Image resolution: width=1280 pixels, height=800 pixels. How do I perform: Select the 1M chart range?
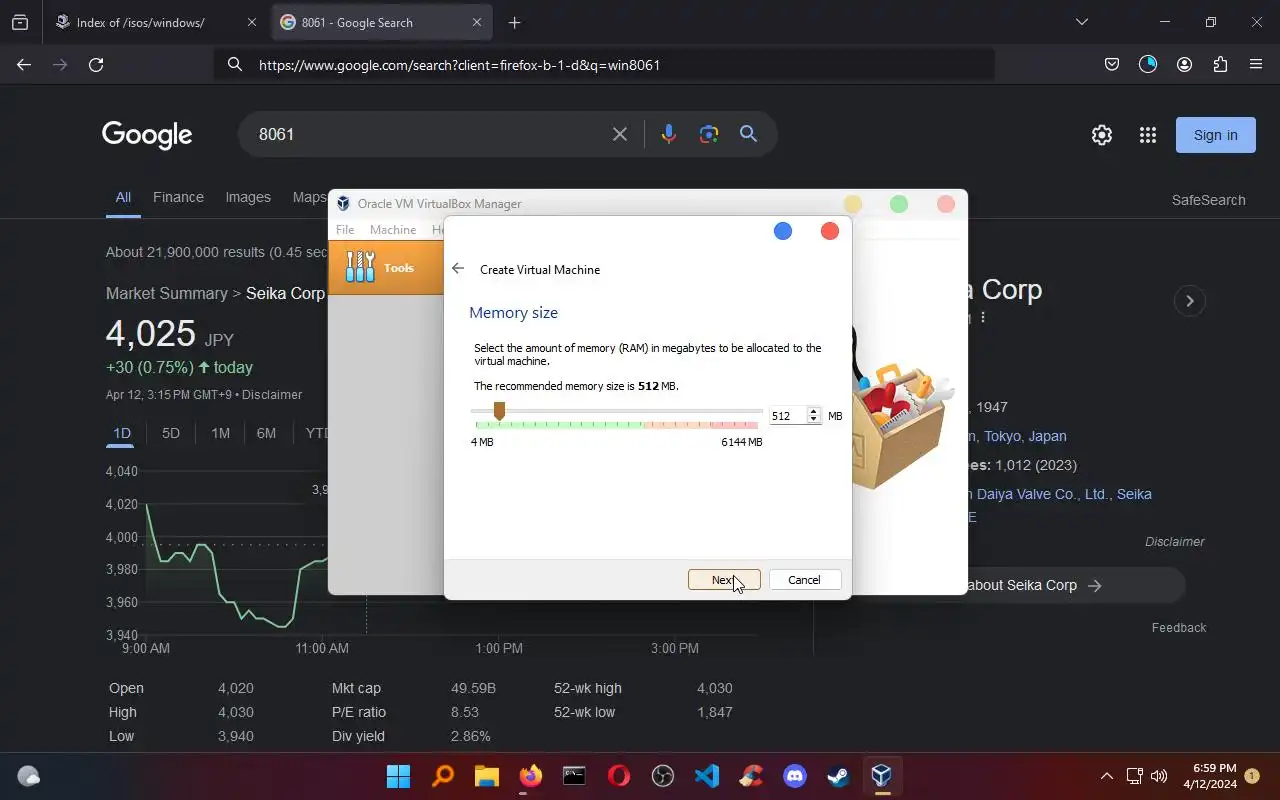point(220,433)
